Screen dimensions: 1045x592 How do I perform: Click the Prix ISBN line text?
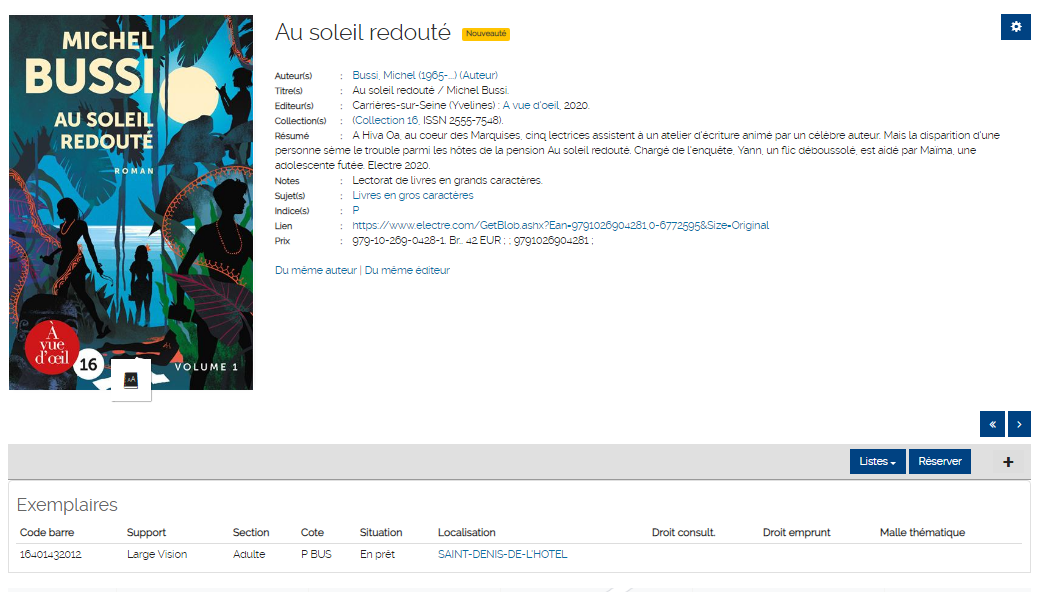pyautogui.click(x=473, y=240)
